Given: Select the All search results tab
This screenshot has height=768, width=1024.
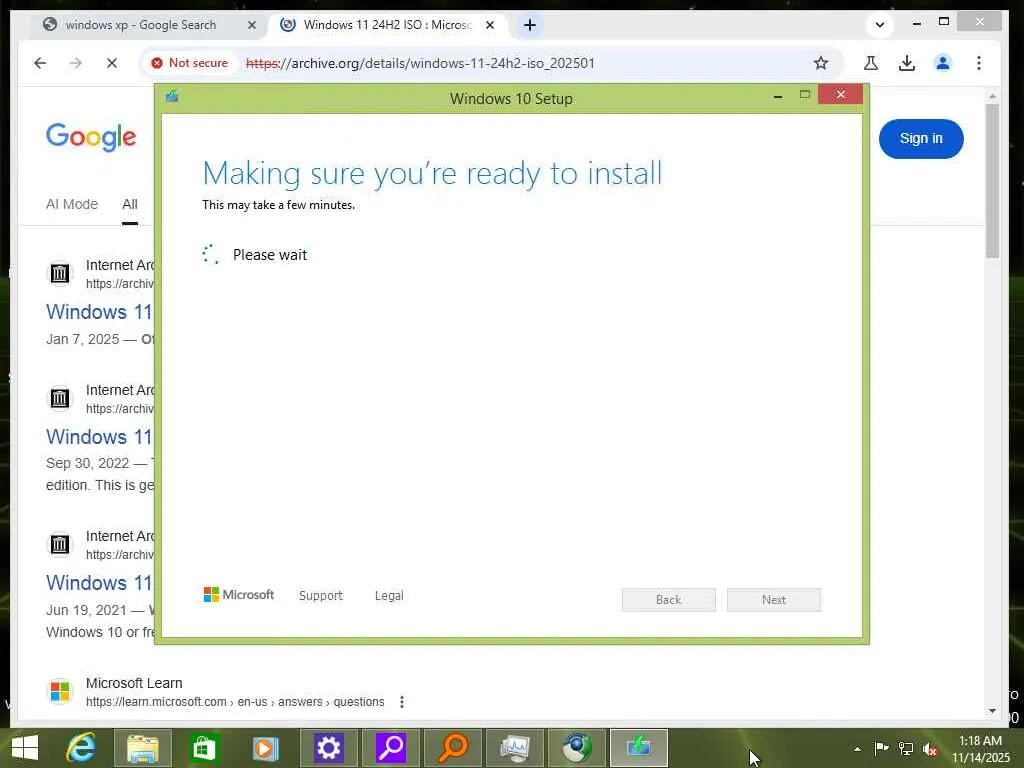Looking at the screenshot, I should click(x=130, y=204).
